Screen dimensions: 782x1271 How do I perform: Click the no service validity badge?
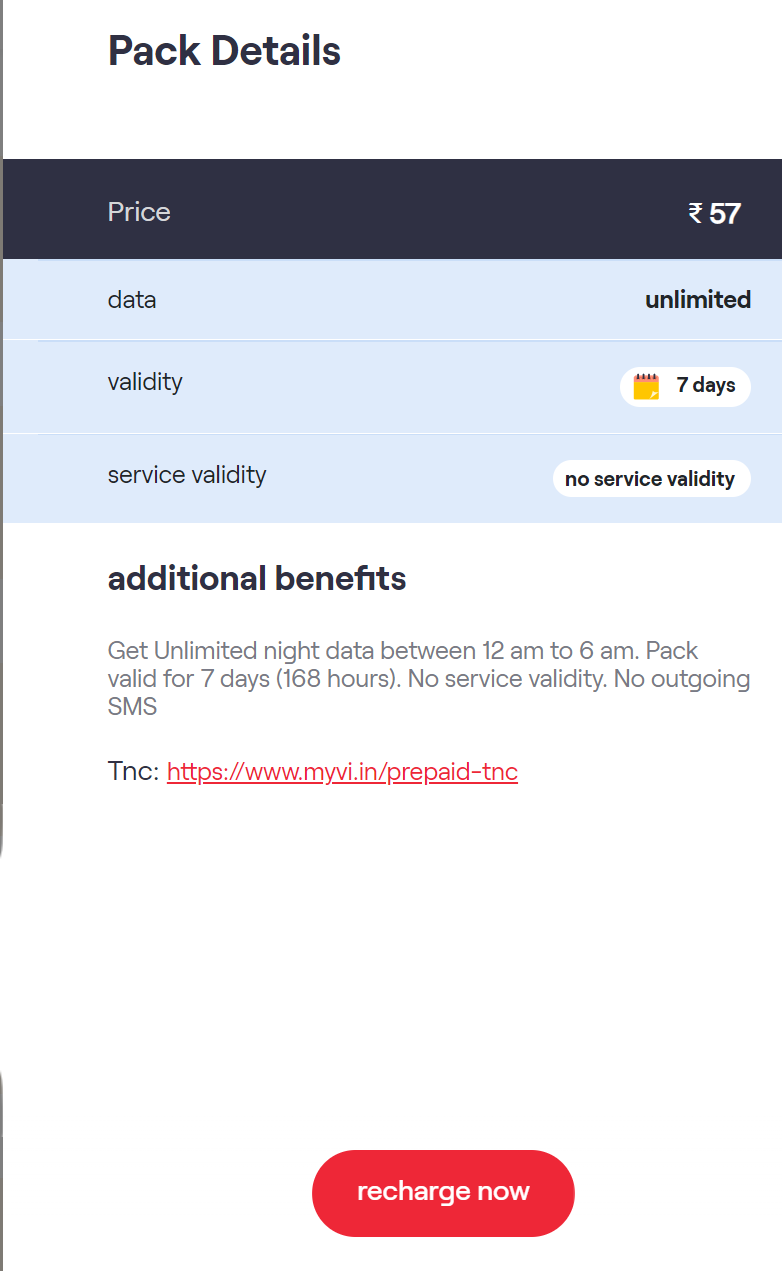click(x=651, y=478)
